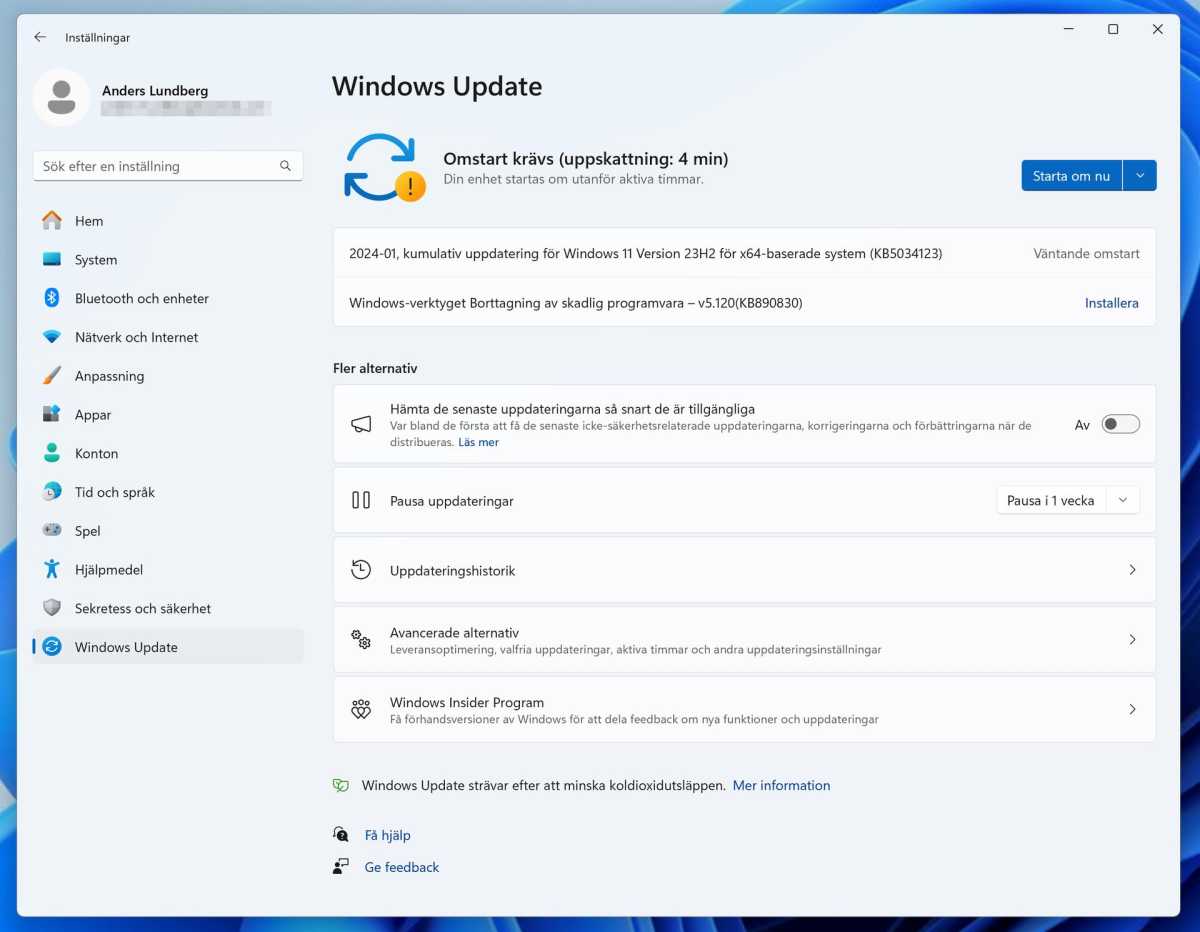The width and height of the screenshot is (1200, 932).
Task: Click the Väntande omstart status text
Action: click(x=1086, y=254)
